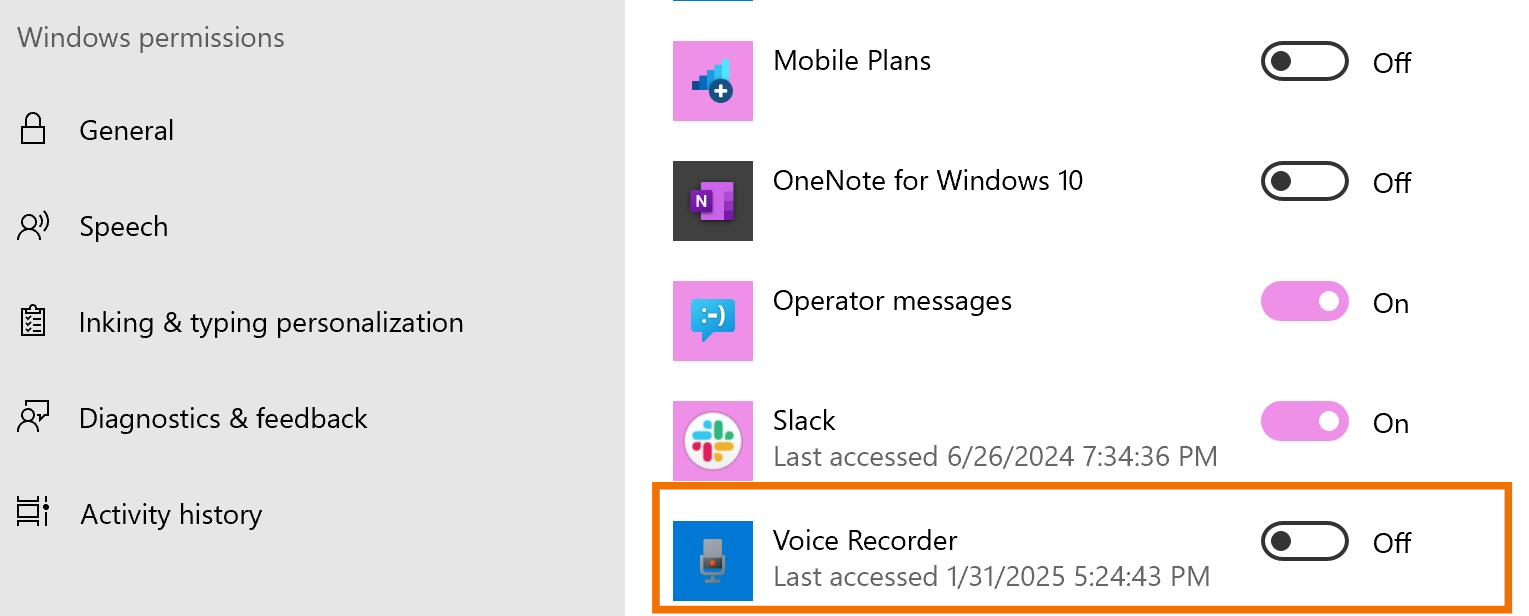1529x616 pixels.
Task: Click the Speech sidebar icon
Action: (33, 226)
